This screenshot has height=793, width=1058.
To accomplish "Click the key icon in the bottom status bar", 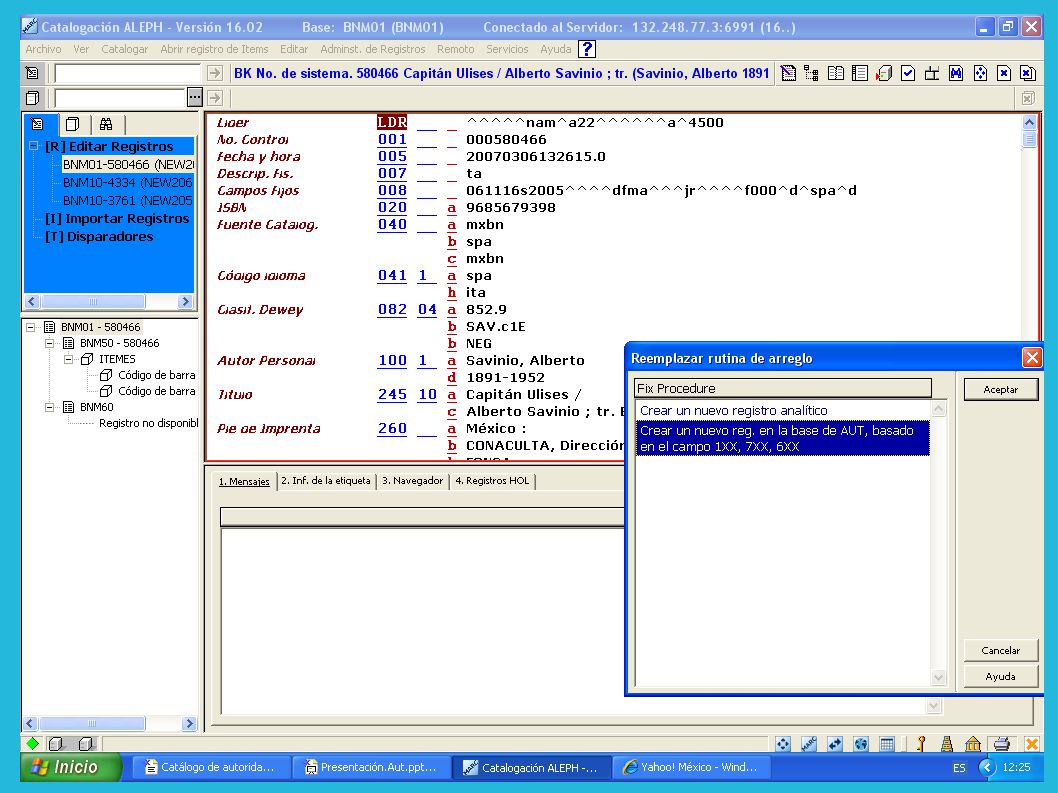I will coord(921,744).
